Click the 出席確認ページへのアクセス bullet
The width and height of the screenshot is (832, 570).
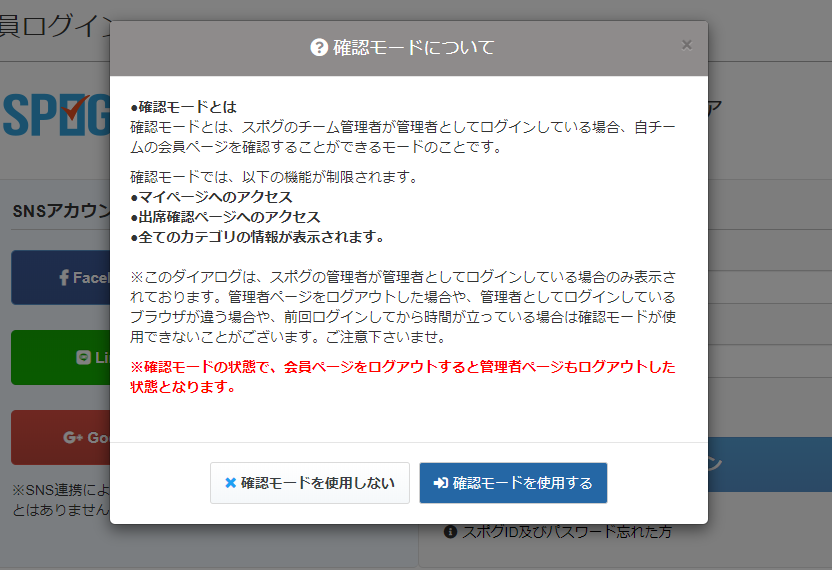coord(225,217)
